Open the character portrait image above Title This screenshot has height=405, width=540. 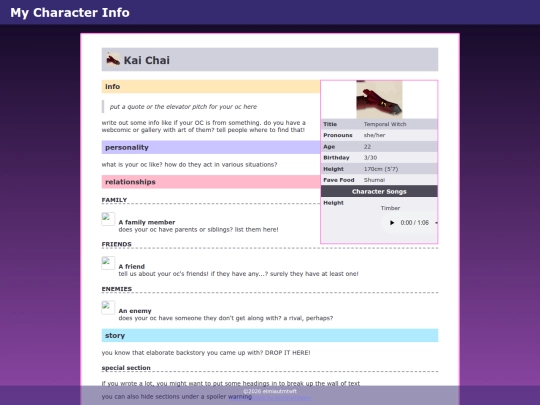coord(379,100)
